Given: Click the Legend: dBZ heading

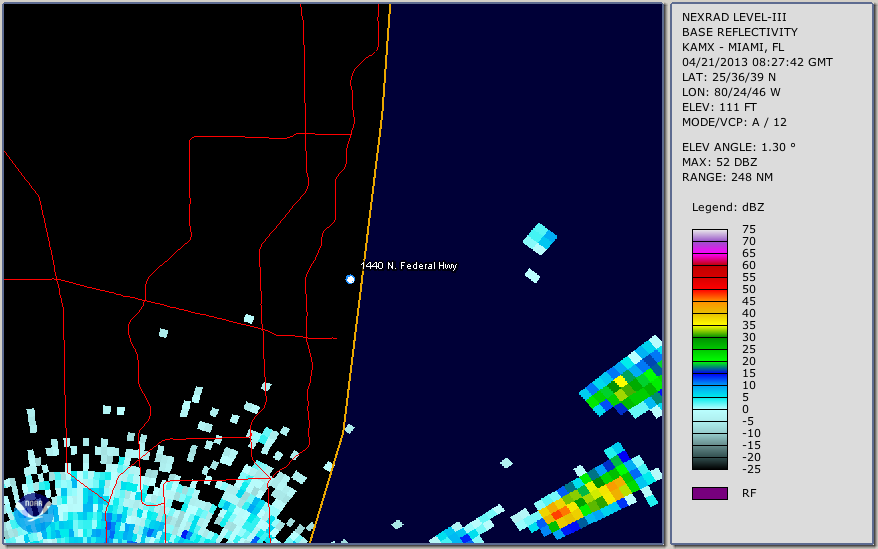Looking at the screenshot, I should [727, 207].
